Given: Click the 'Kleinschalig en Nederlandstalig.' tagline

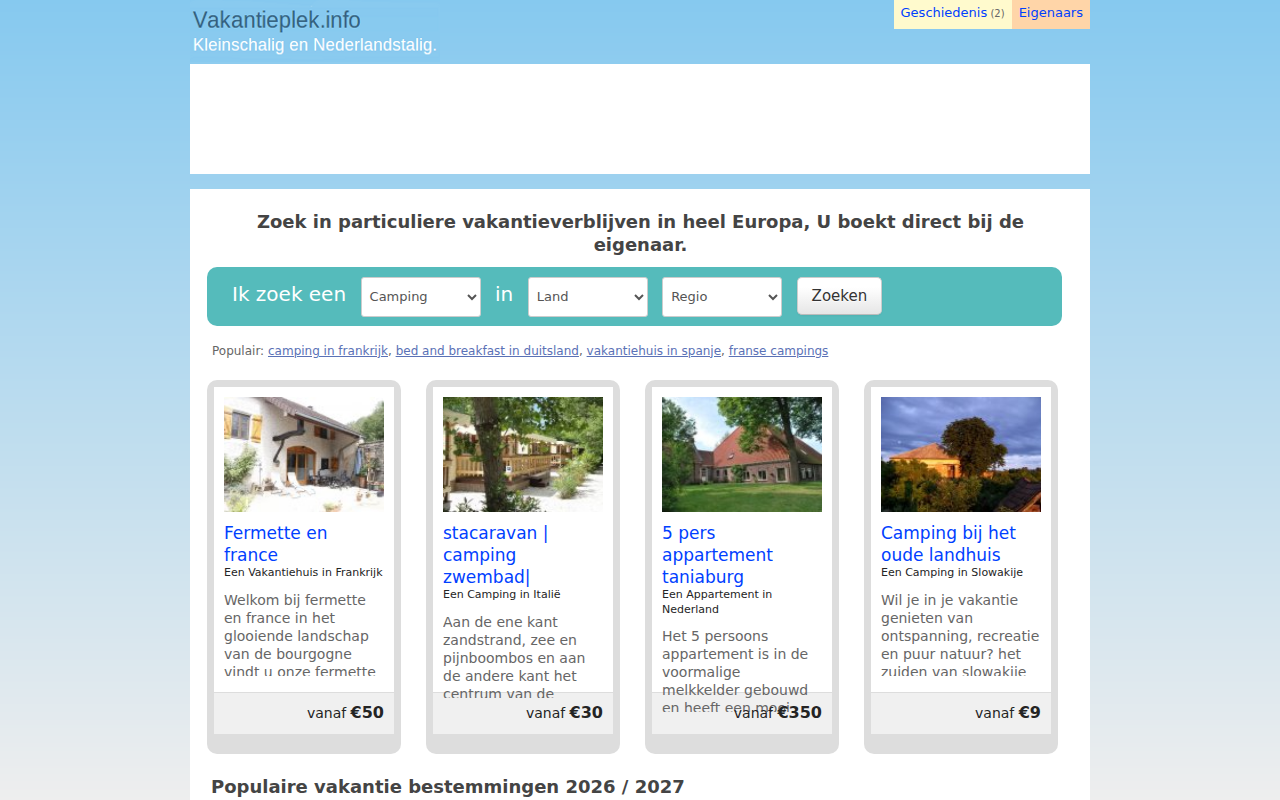Looking at the screenshot, I should click(315, 45).
